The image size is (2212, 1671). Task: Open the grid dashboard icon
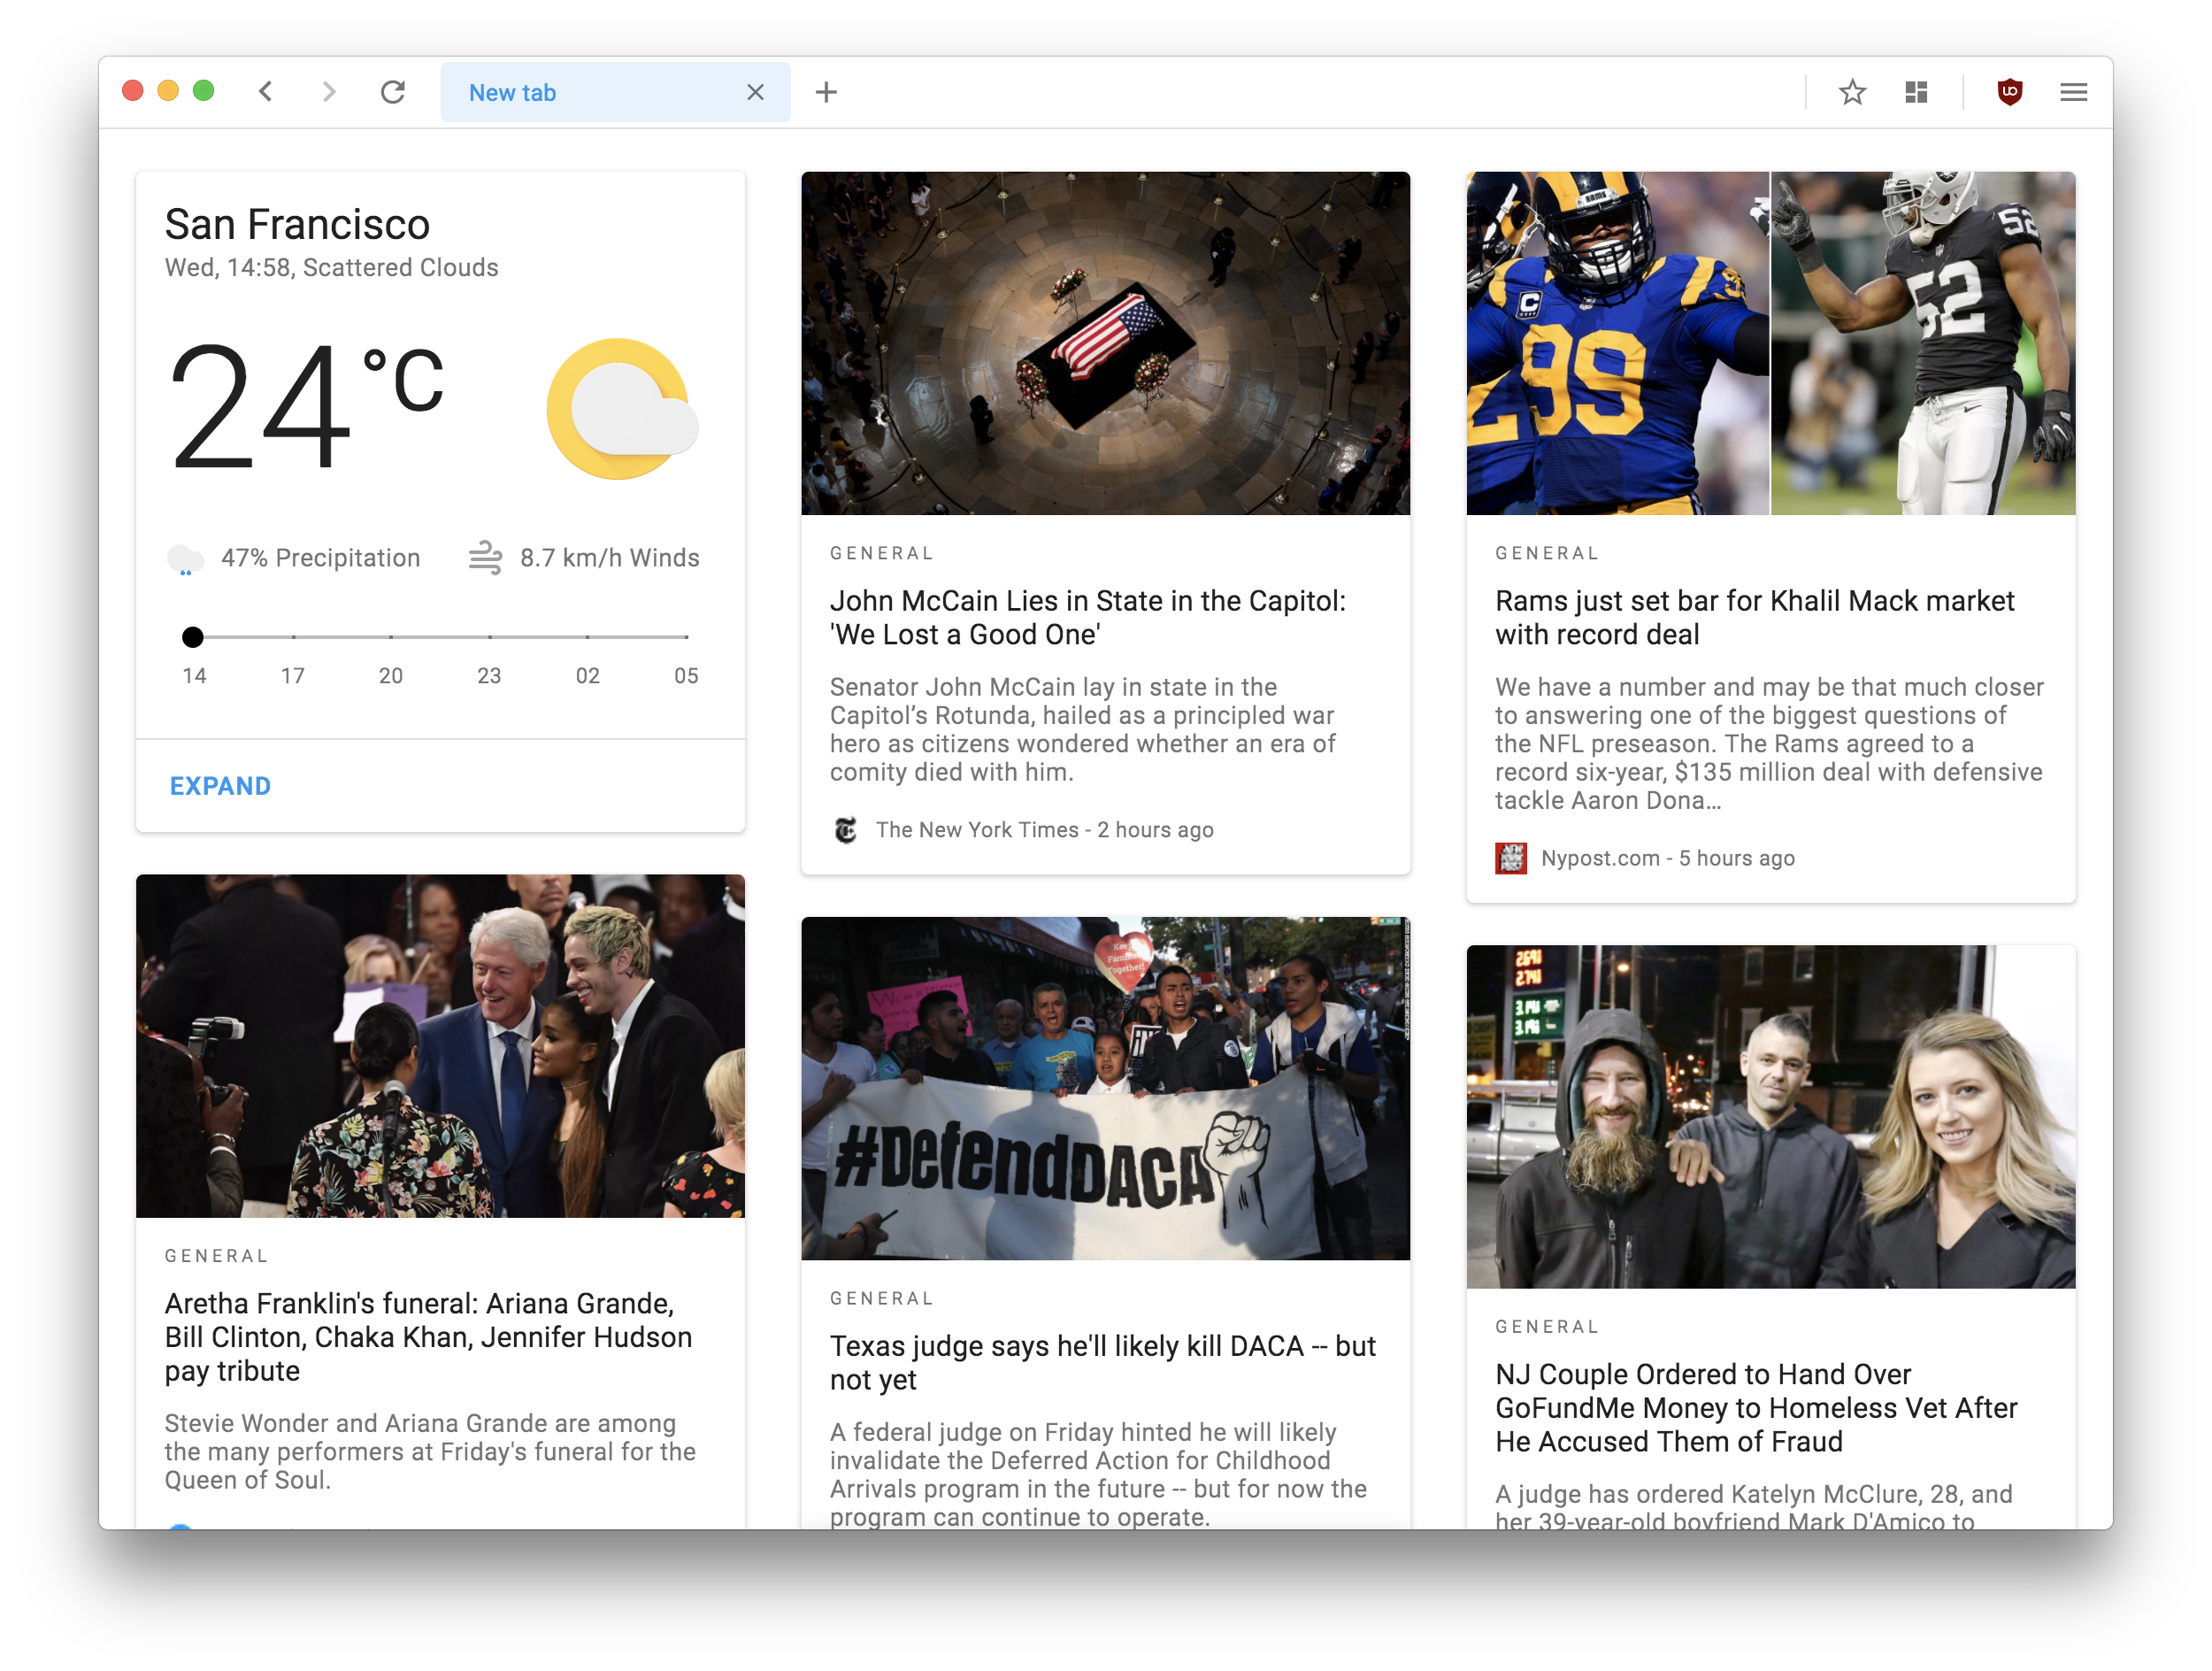[x=1916, y=92]
